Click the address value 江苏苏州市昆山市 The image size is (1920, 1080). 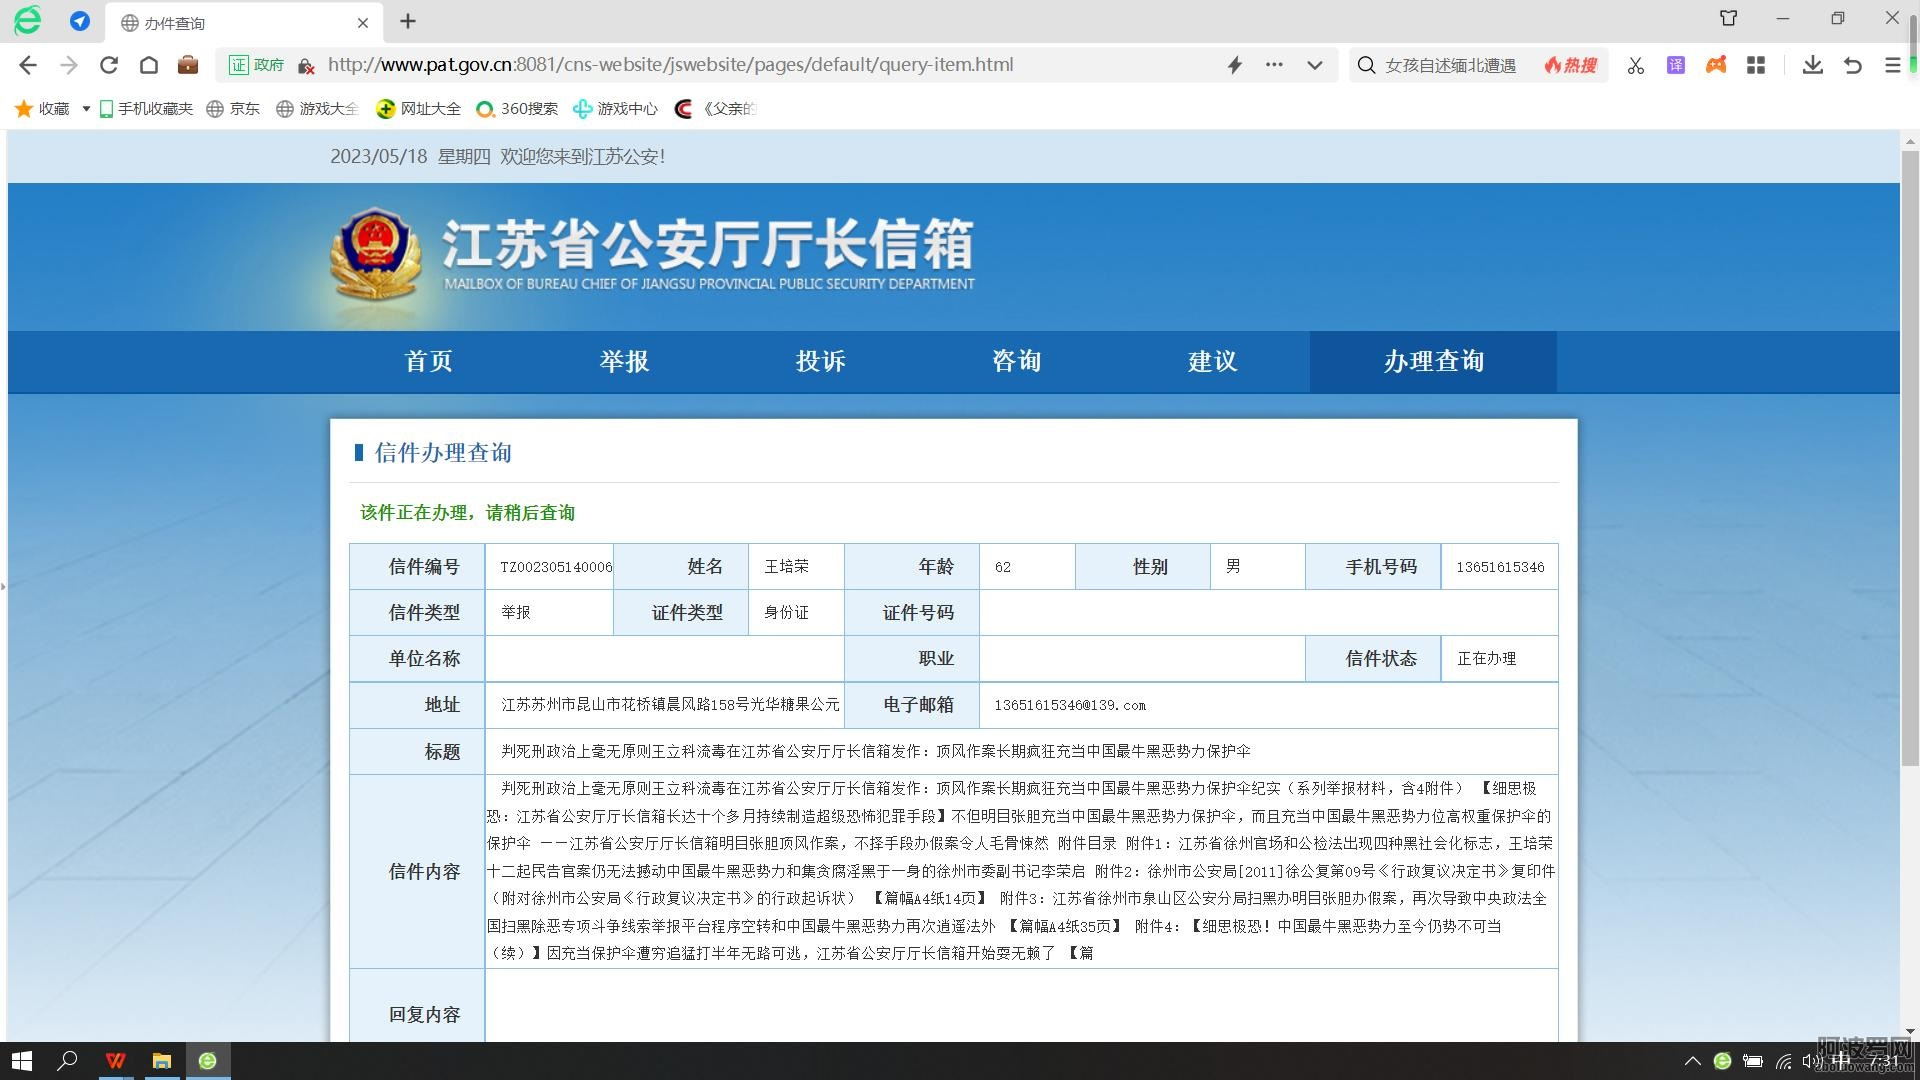(670, 705)
